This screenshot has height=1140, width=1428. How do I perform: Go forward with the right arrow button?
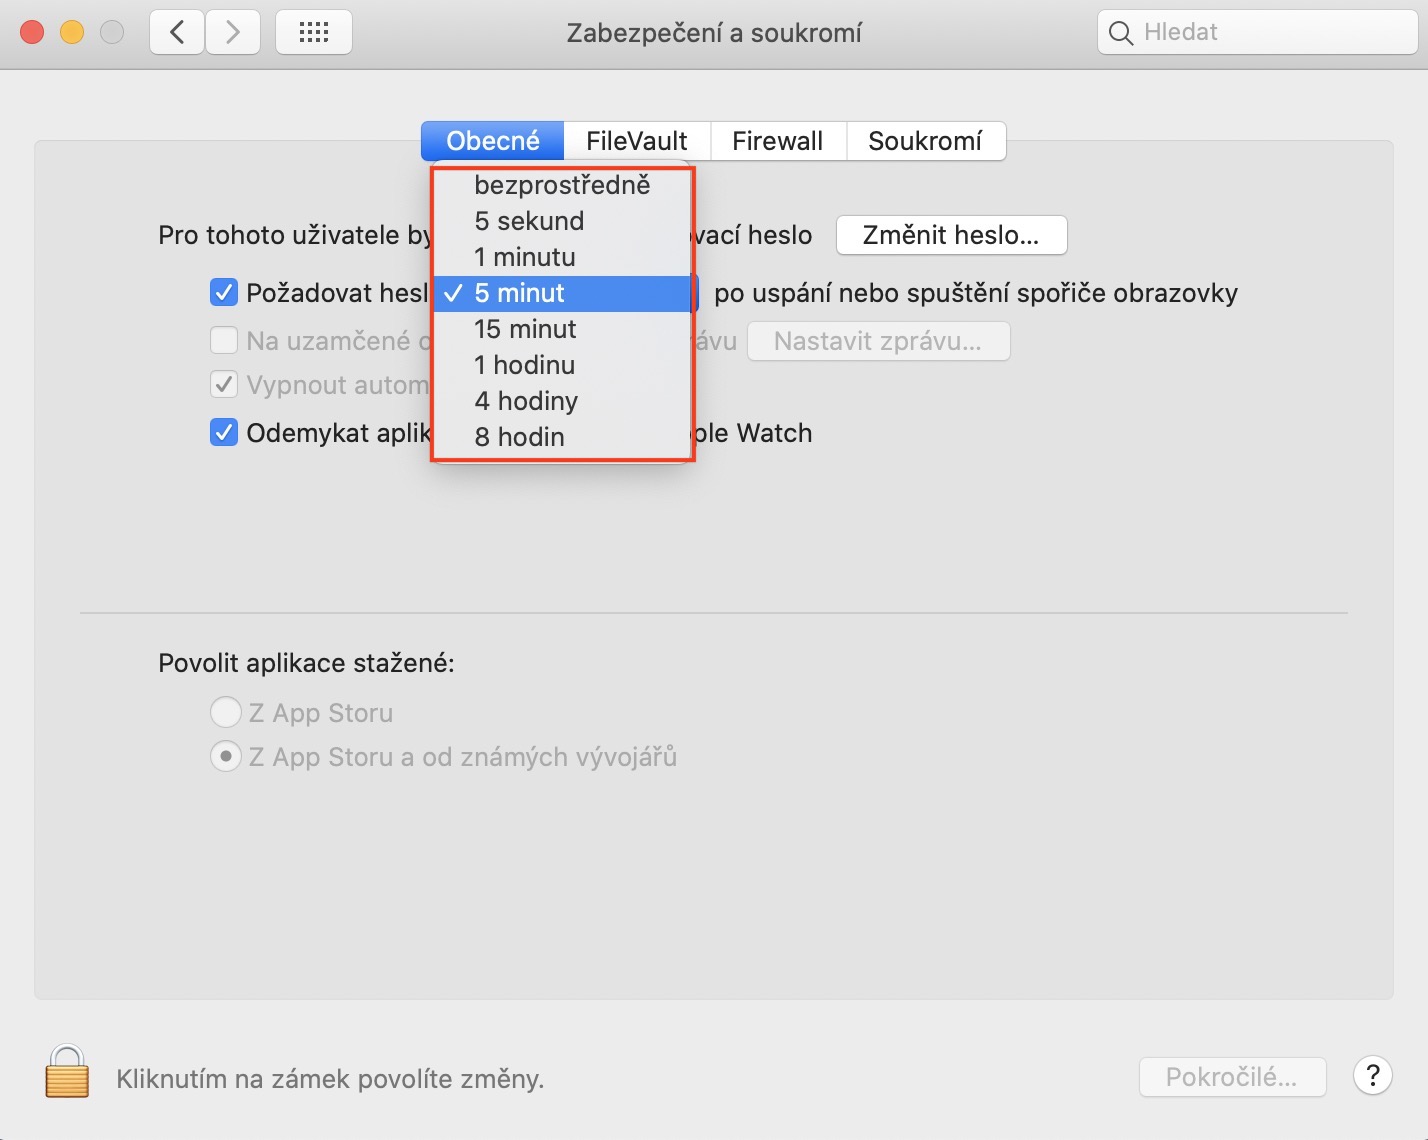(233, 33)
